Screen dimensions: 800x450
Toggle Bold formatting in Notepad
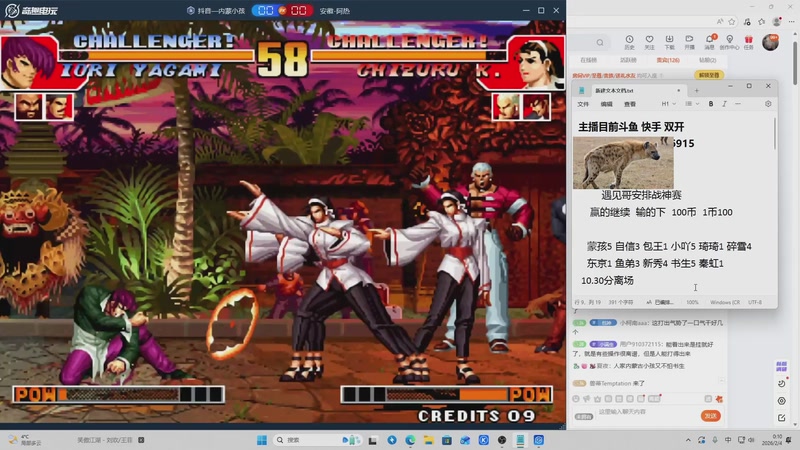[711, 104]
